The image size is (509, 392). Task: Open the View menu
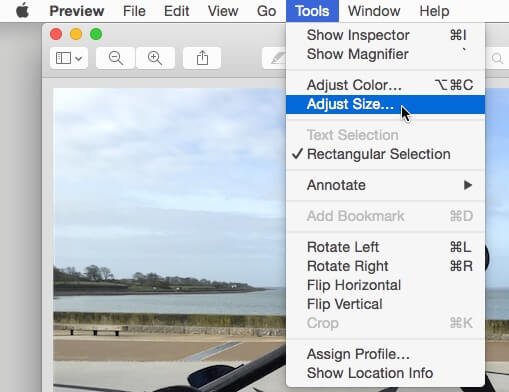coord(223,11)
